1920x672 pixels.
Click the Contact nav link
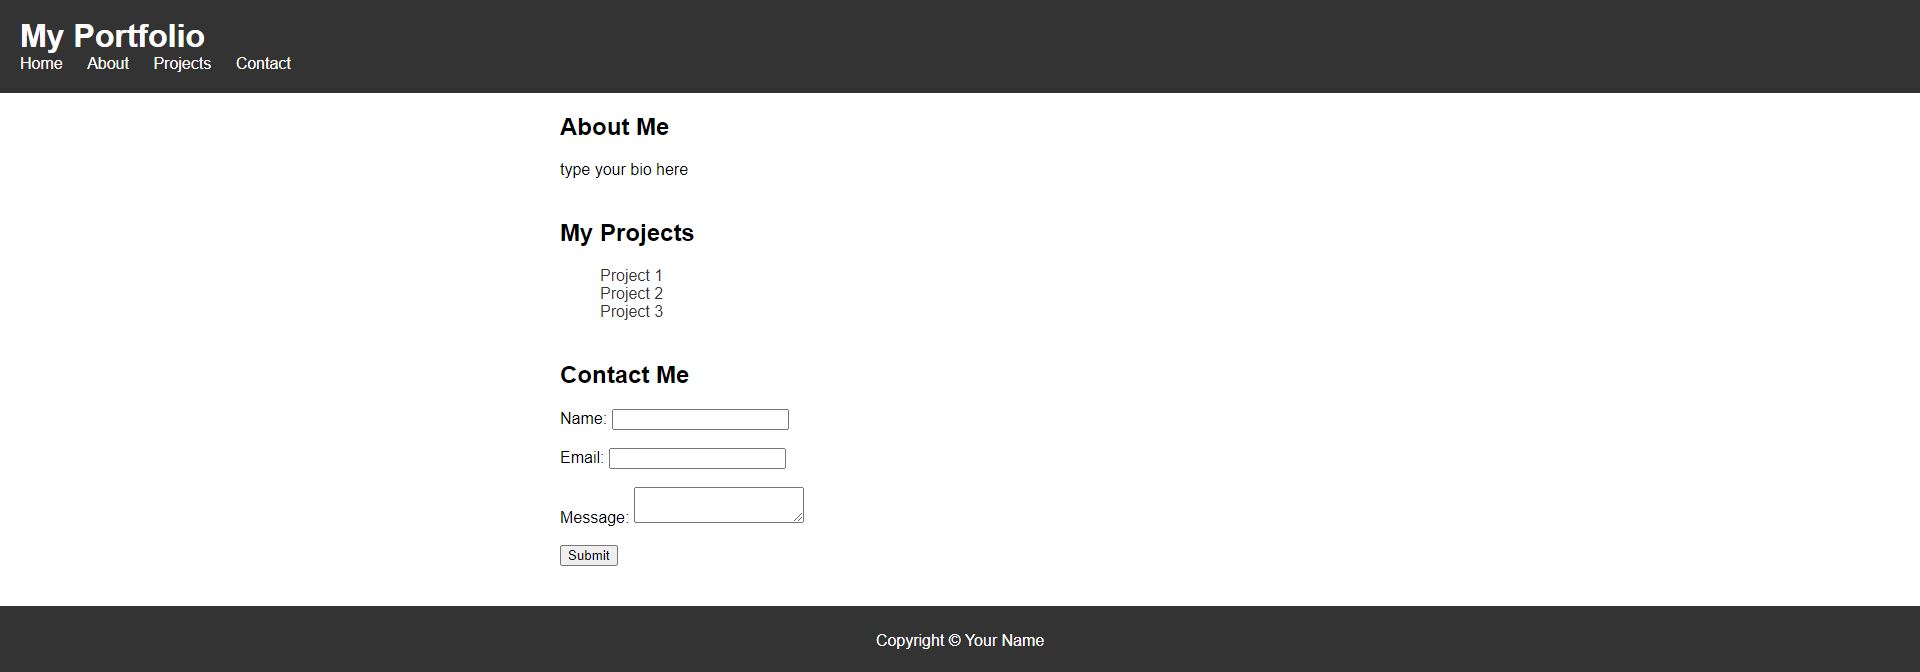[263, 63]
